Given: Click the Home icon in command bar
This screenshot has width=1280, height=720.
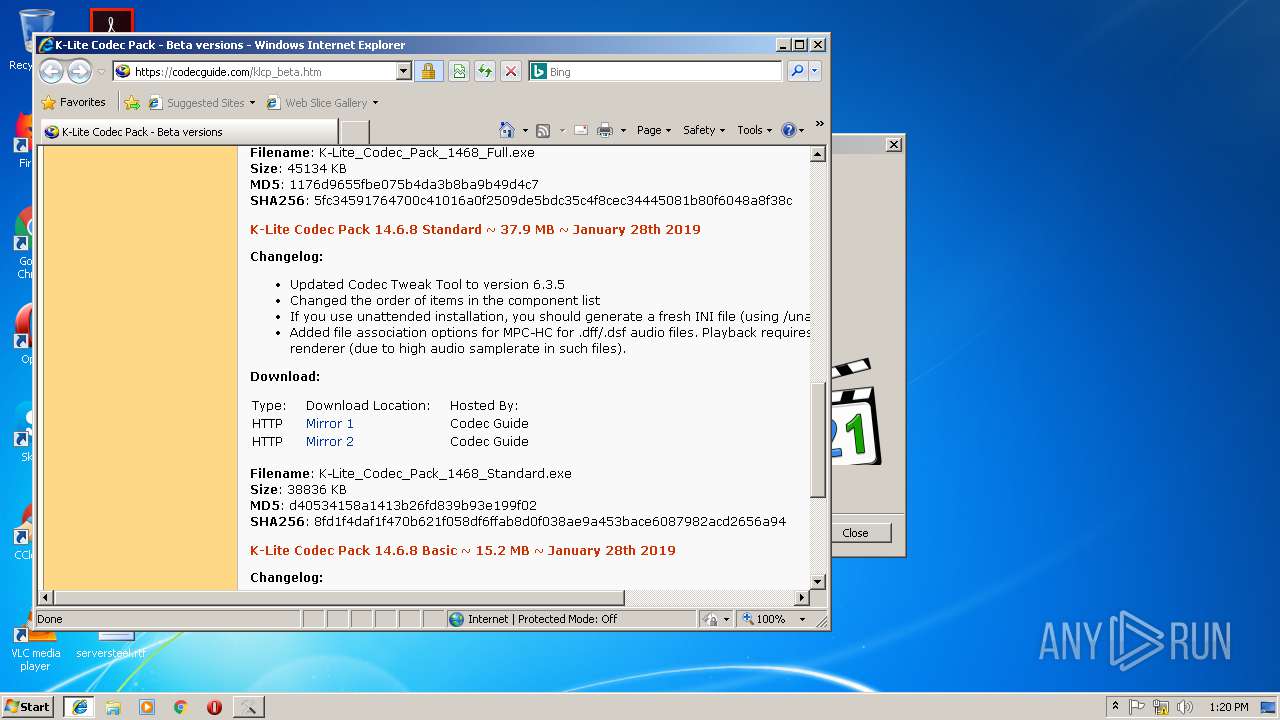Looking at the screenshot, I should 507,130.
